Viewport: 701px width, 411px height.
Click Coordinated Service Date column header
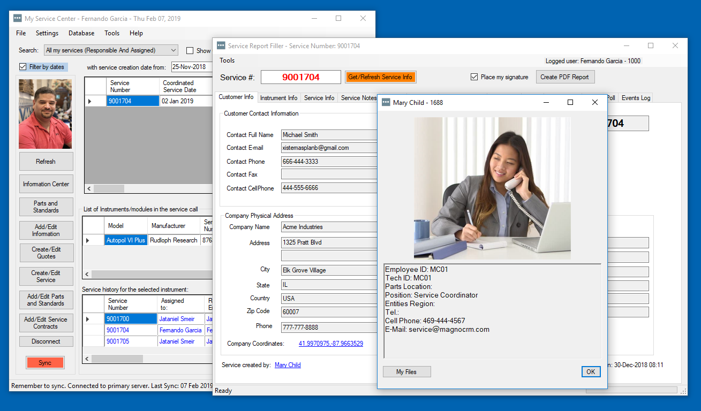pyautogui.click(x=186, y=86)
